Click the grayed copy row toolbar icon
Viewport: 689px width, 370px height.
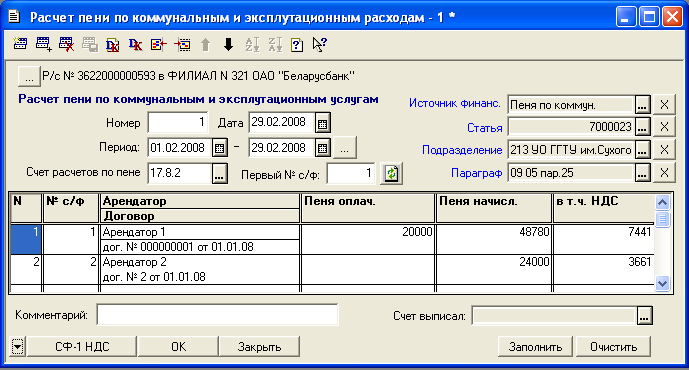90,44
